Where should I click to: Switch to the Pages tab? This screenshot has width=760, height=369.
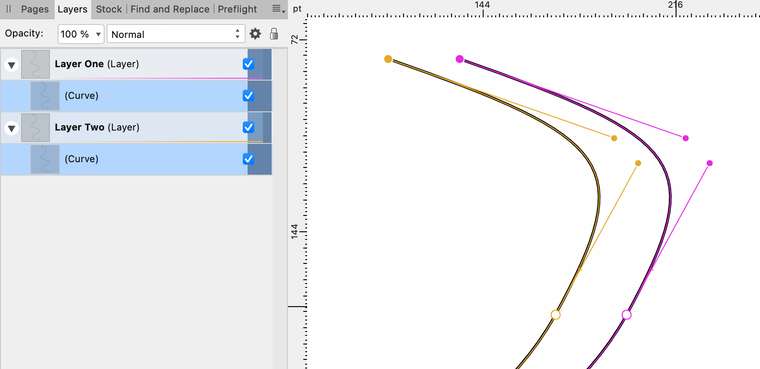35,9
